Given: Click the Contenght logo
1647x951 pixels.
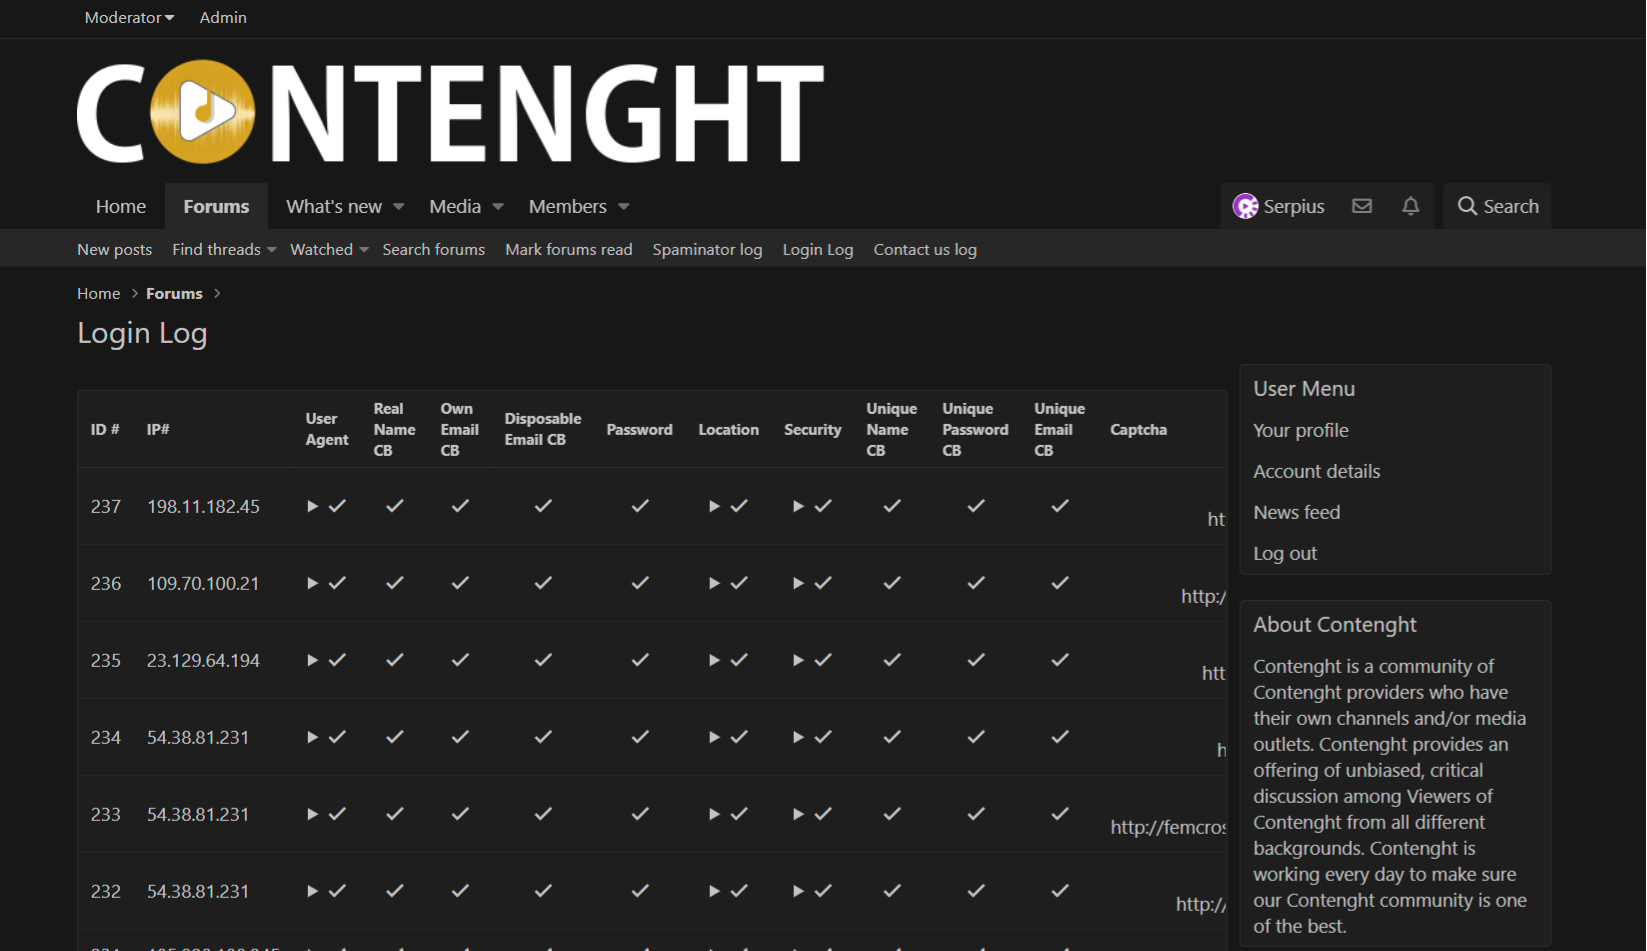Looking at the screenshot, I should pyautogui.click(x=450, y=112).
